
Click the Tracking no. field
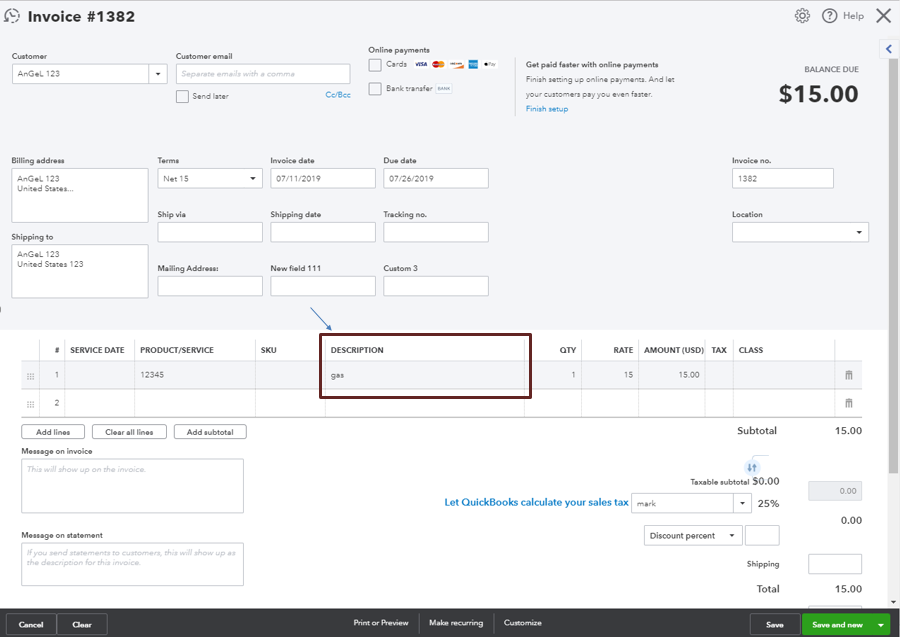[436, 232]
